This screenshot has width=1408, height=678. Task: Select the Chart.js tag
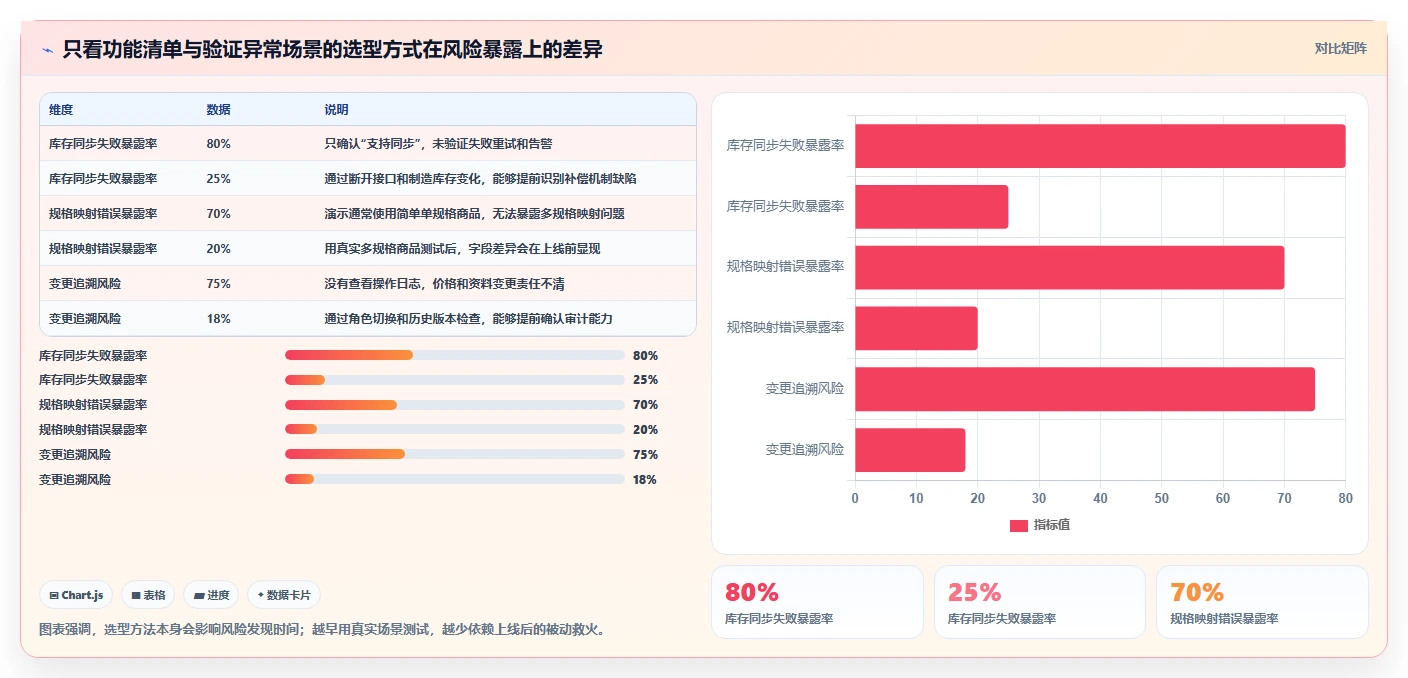pos(77,595)
